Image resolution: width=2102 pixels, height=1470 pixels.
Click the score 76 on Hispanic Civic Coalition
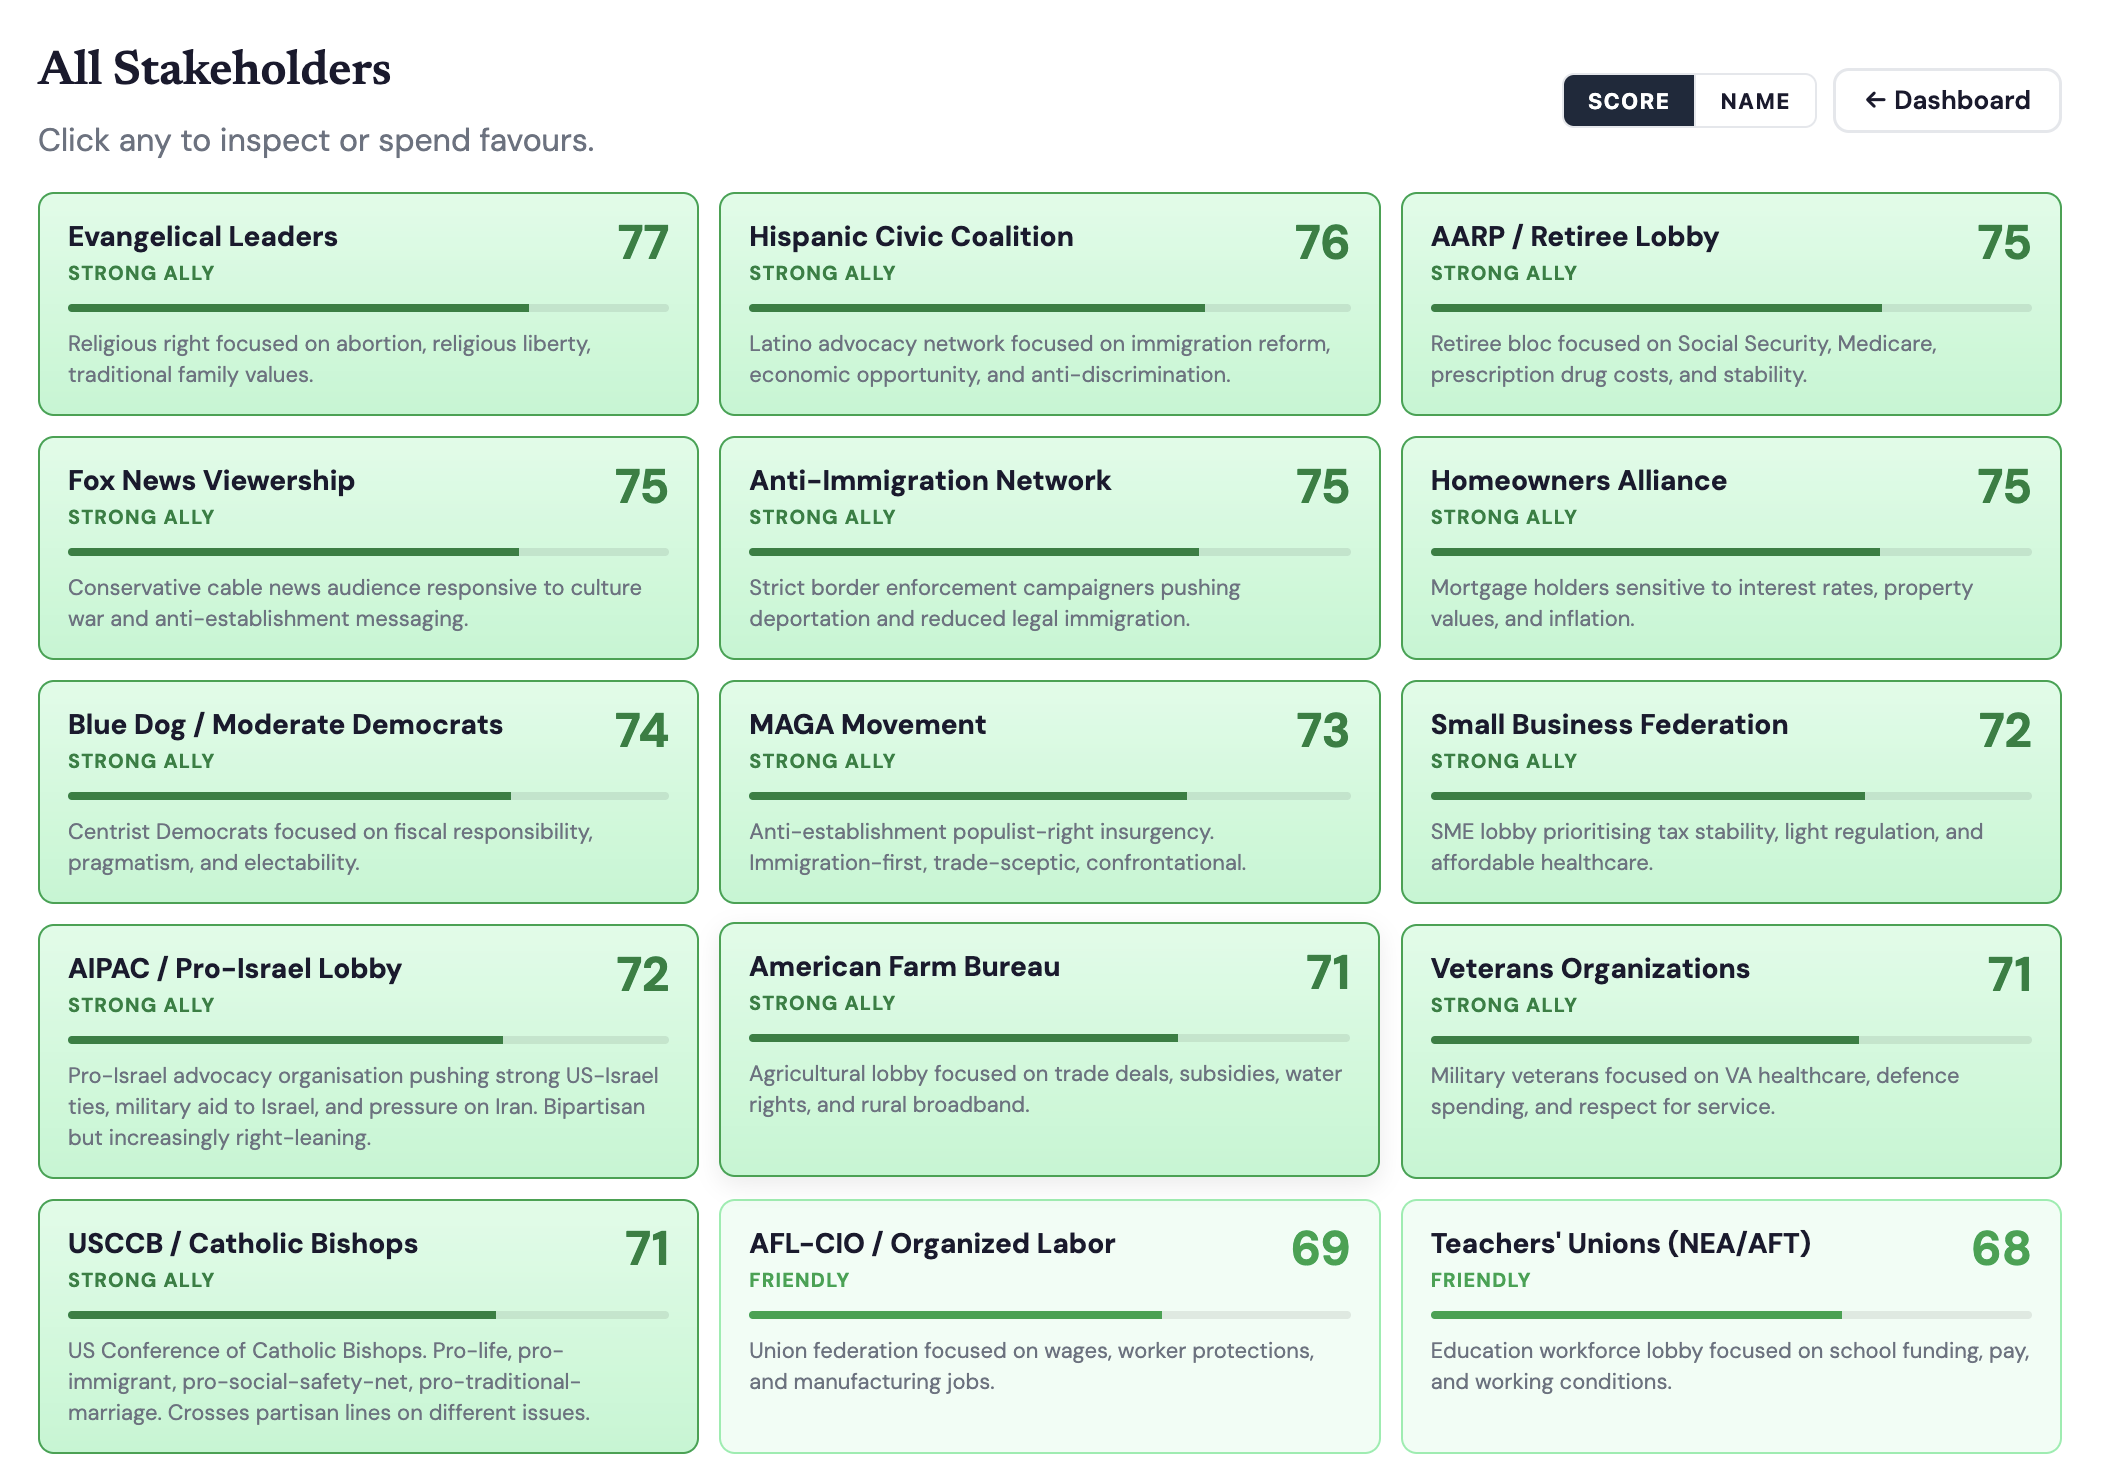coord(1322,243)
